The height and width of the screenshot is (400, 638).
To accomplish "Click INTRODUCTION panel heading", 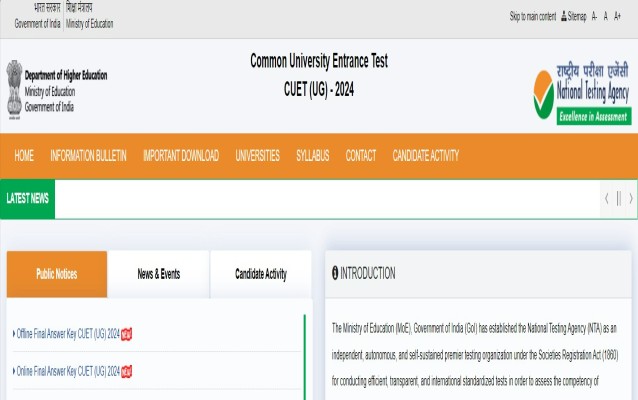I will click(x=367, y=273).
